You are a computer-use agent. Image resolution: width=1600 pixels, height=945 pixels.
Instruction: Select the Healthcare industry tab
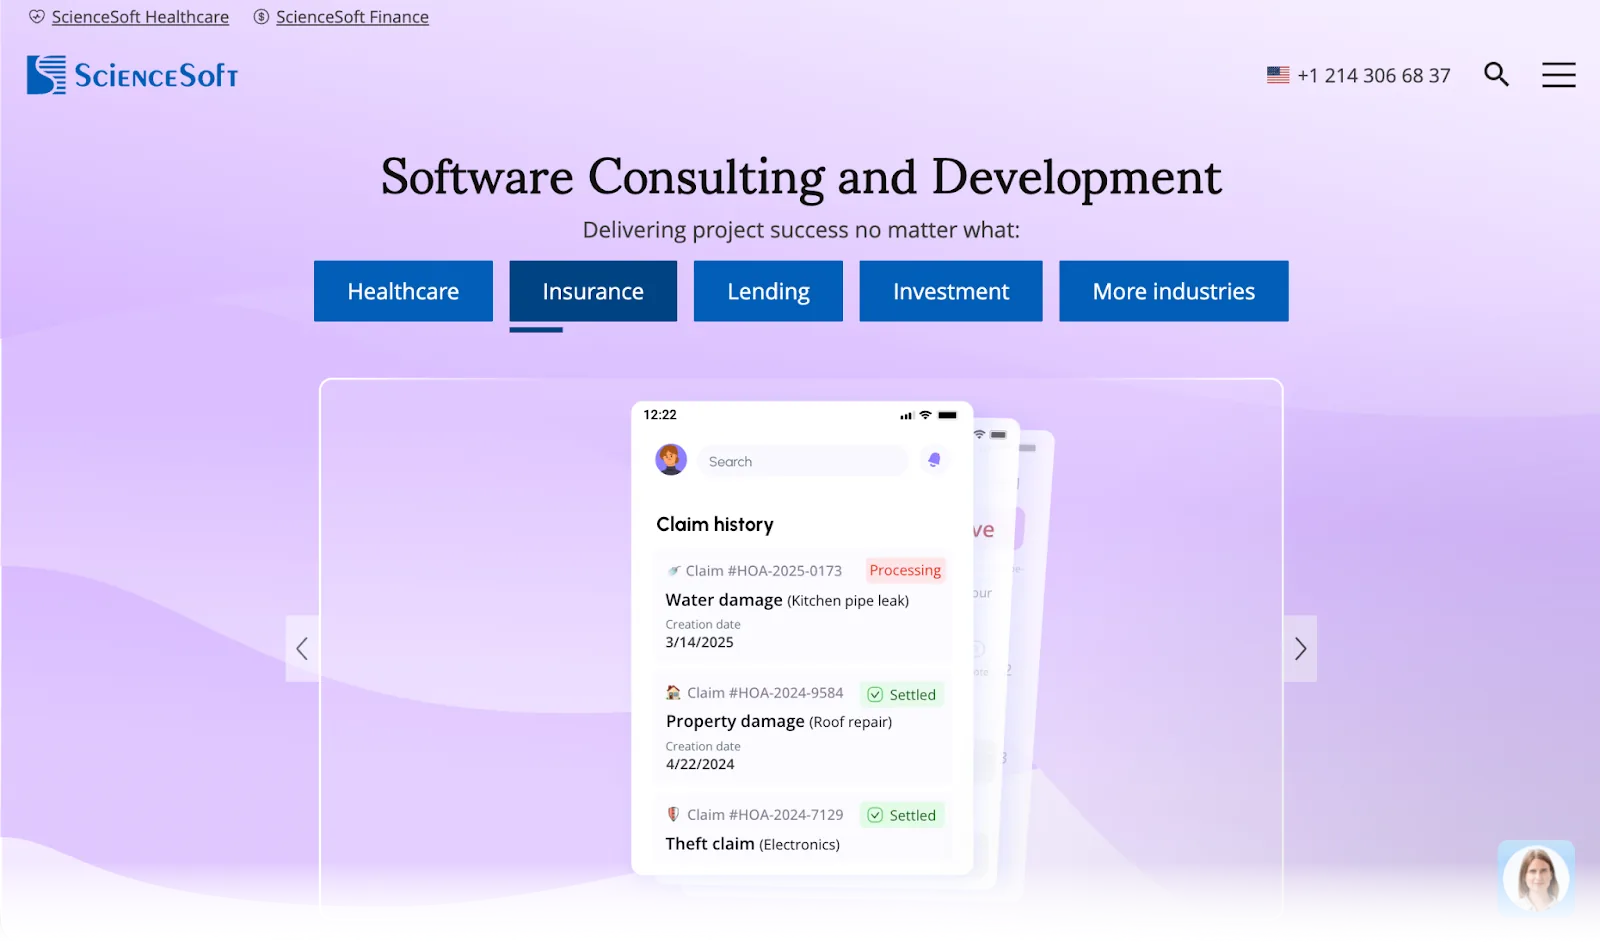coord(403,291)
